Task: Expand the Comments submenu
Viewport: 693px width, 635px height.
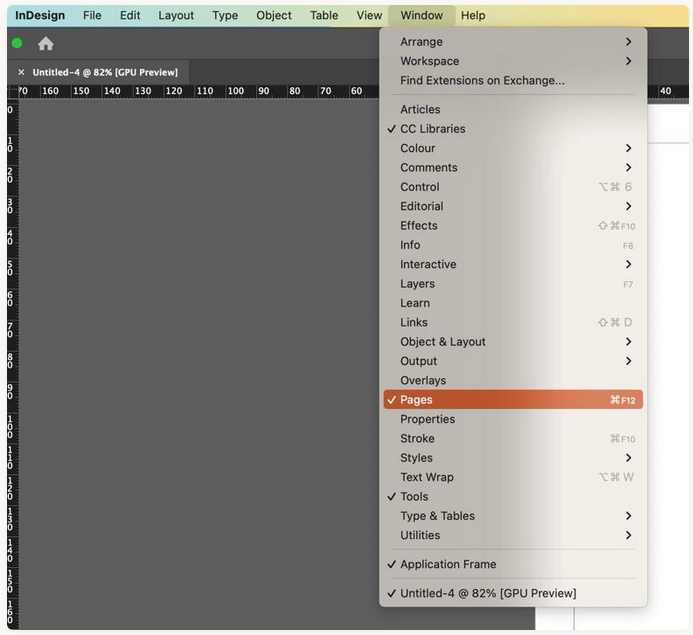Action: 513,167
